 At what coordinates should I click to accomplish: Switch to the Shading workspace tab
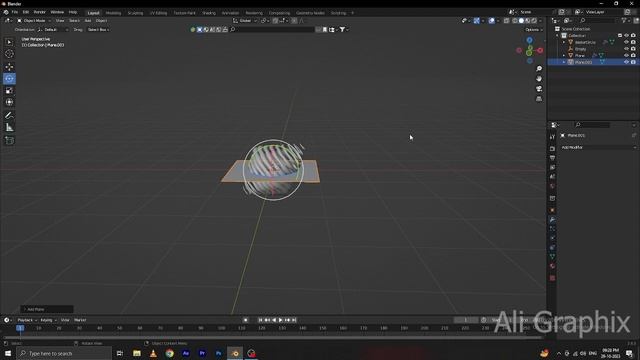[209, 13]
